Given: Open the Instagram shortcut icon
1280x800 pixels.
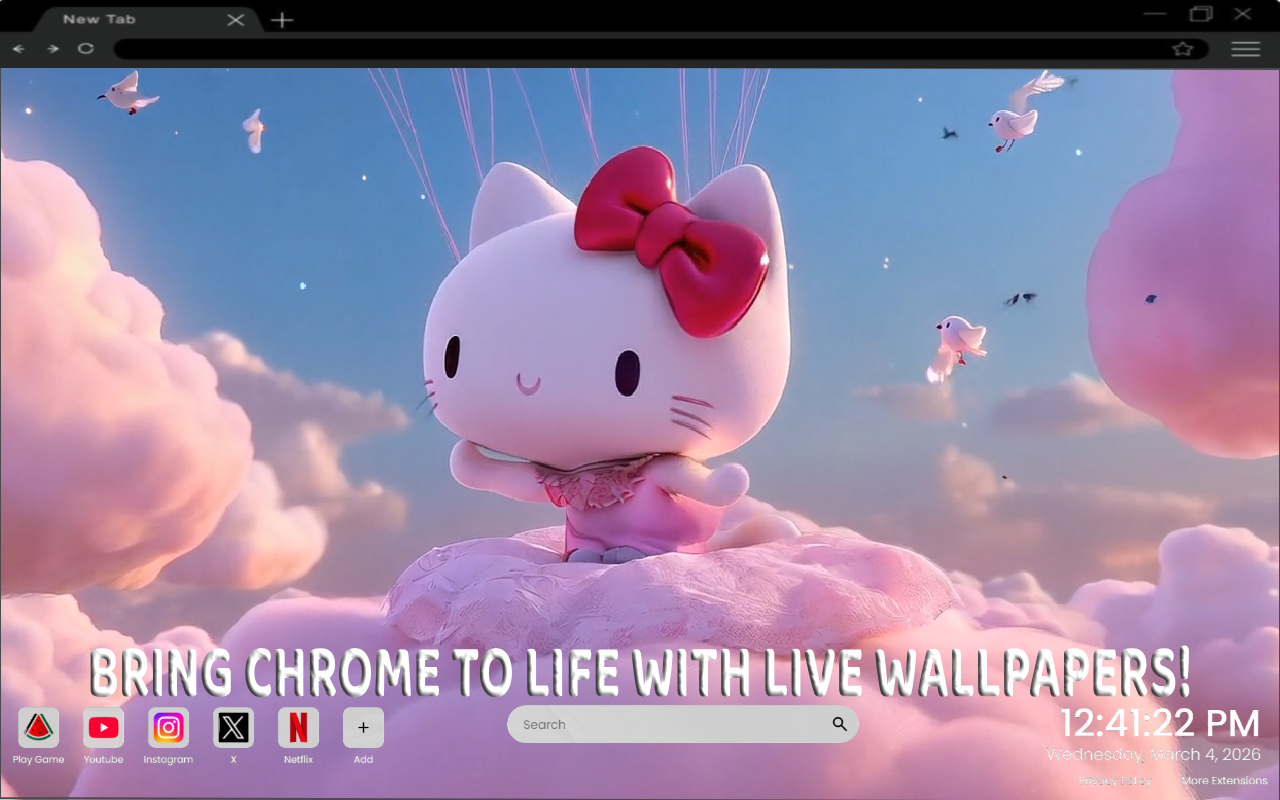Looking at the screenshot, I should pos(168,728).
